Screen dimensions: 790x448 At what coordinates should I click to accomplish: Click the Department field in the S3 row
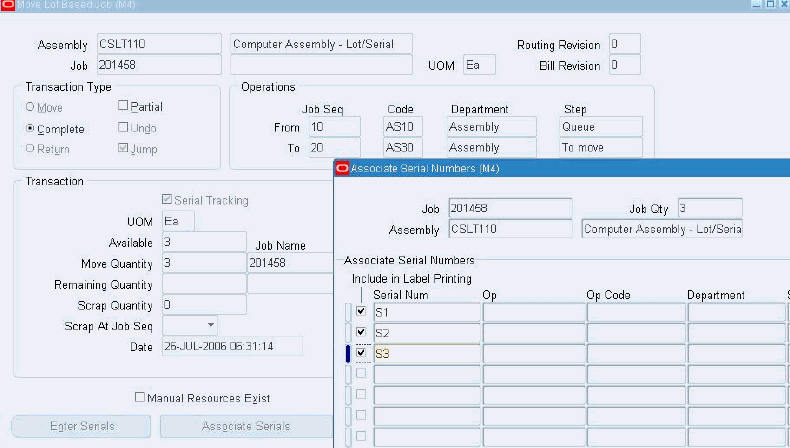(x=737, y=354)
